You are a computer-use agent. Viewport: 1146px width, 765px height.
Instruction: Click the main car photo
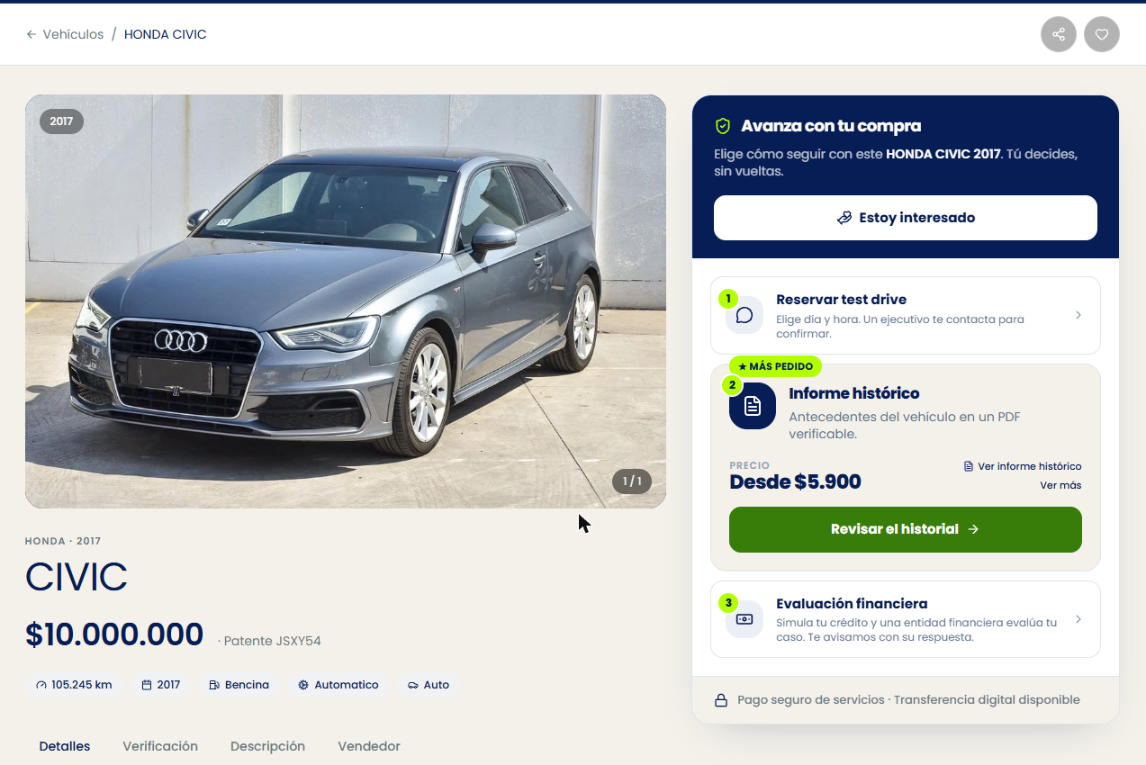(x=345, y=301)
